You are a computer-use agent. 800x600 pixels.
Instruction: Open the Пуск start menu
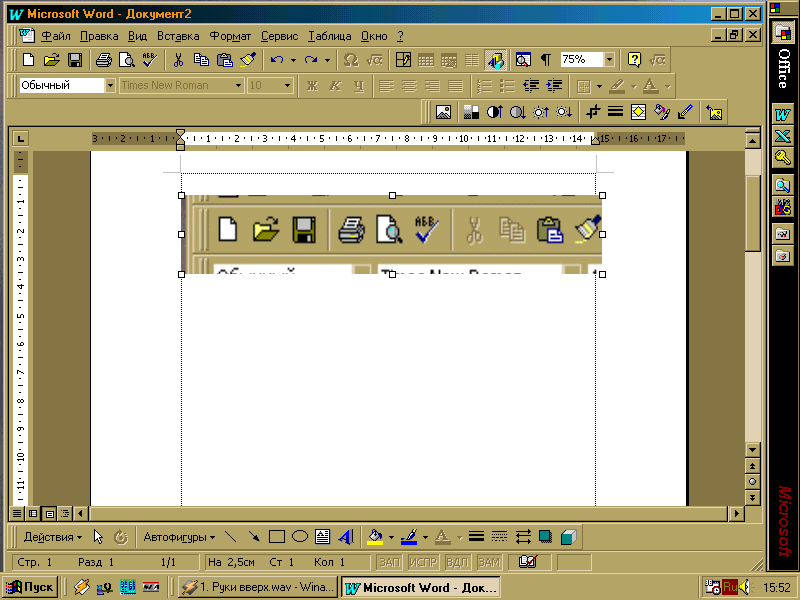point(31,587)
